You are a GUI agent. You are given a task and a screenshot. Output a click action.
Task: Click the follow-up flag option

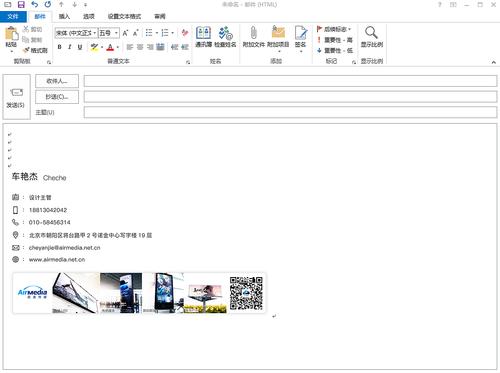click(x=334, y=29)
